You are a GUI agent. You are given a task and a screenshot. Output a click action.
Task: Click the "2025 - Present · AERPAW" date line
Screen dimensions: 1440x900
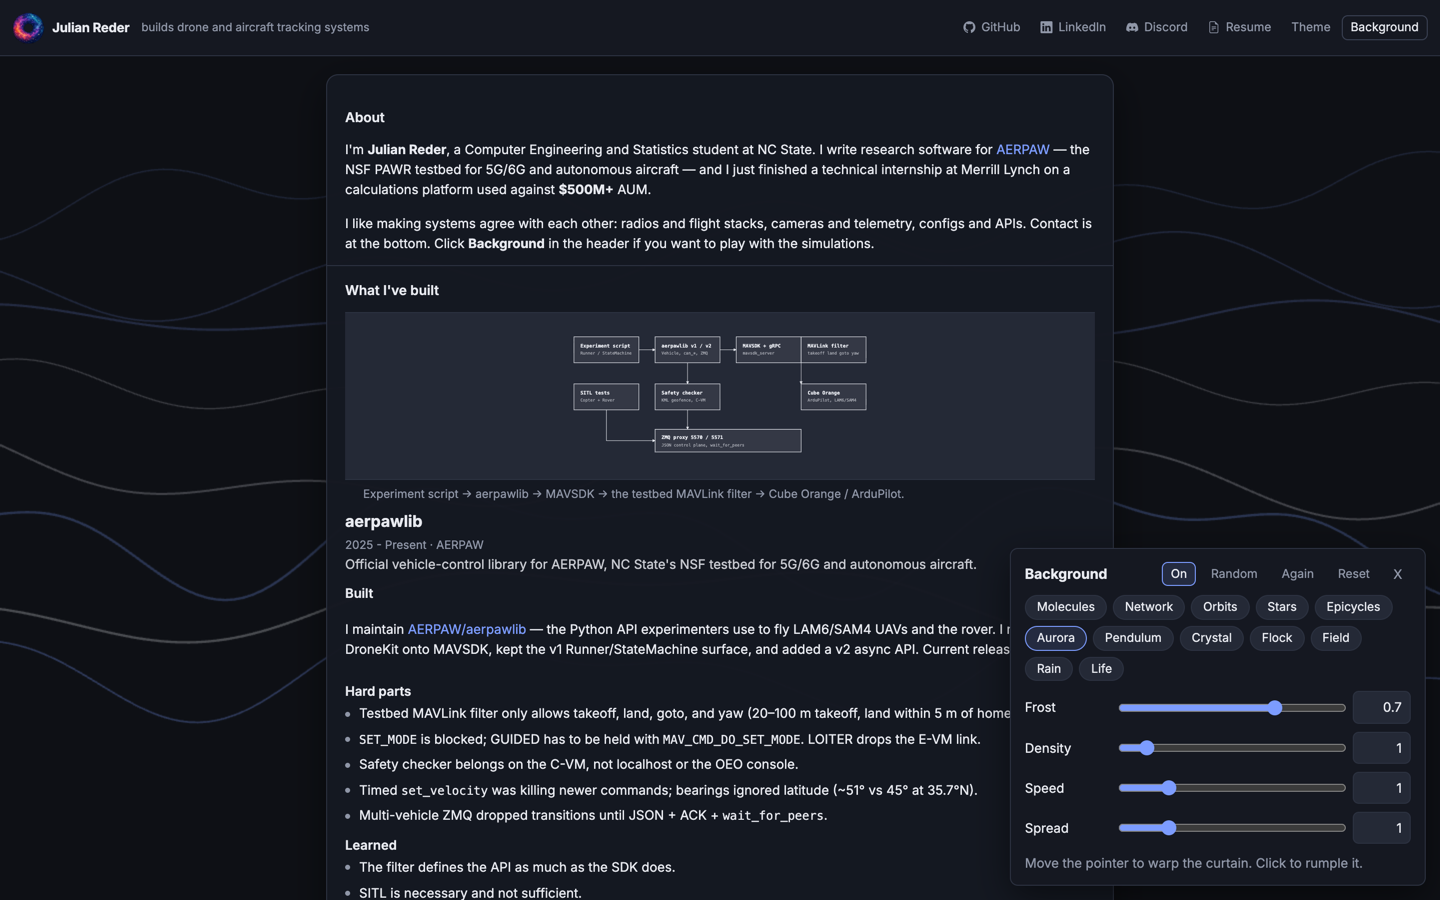pos(414,545)
